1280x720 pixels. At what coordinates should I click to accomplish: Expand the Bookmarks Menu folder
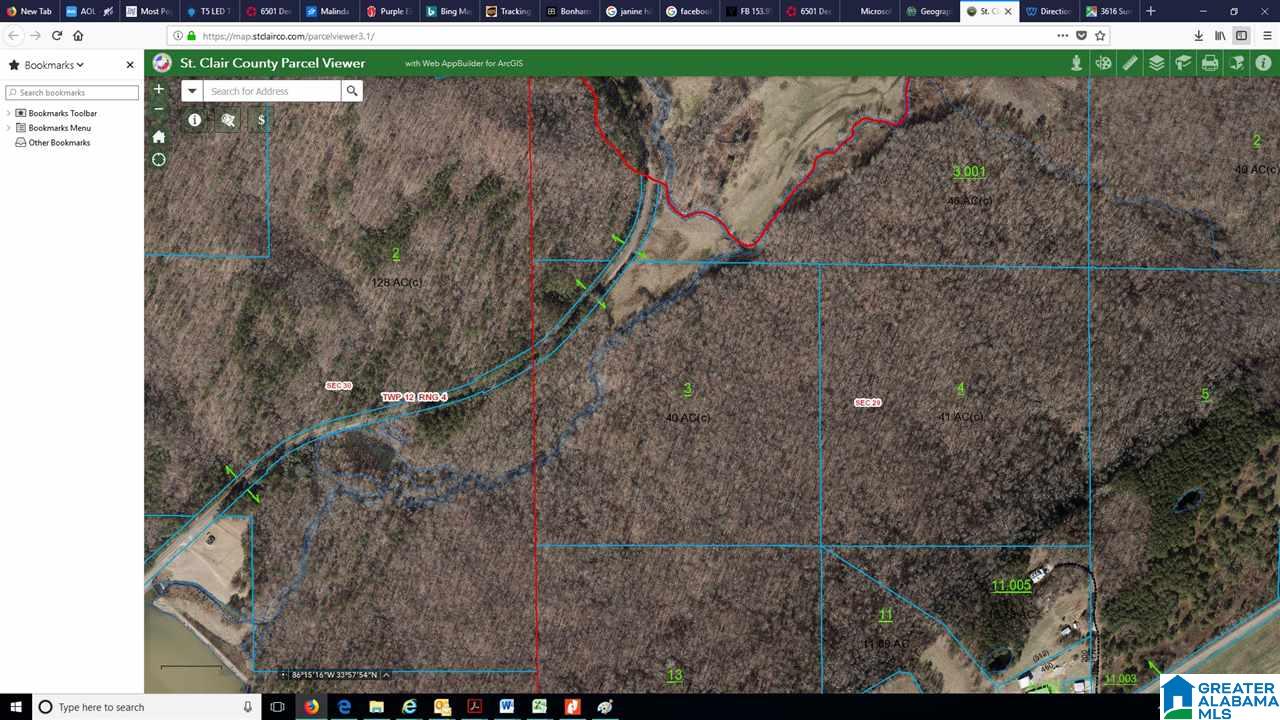[8, 128]
